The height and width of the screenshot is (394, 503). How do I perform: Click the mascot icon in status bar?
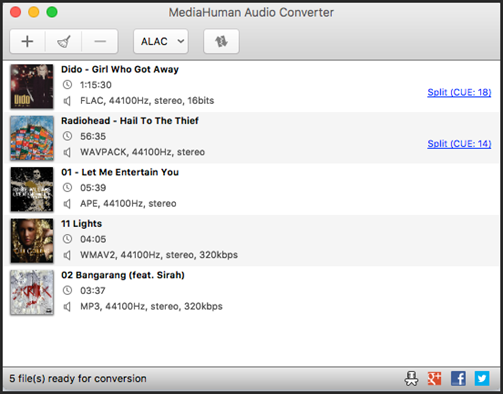click(x=411, y=378)
